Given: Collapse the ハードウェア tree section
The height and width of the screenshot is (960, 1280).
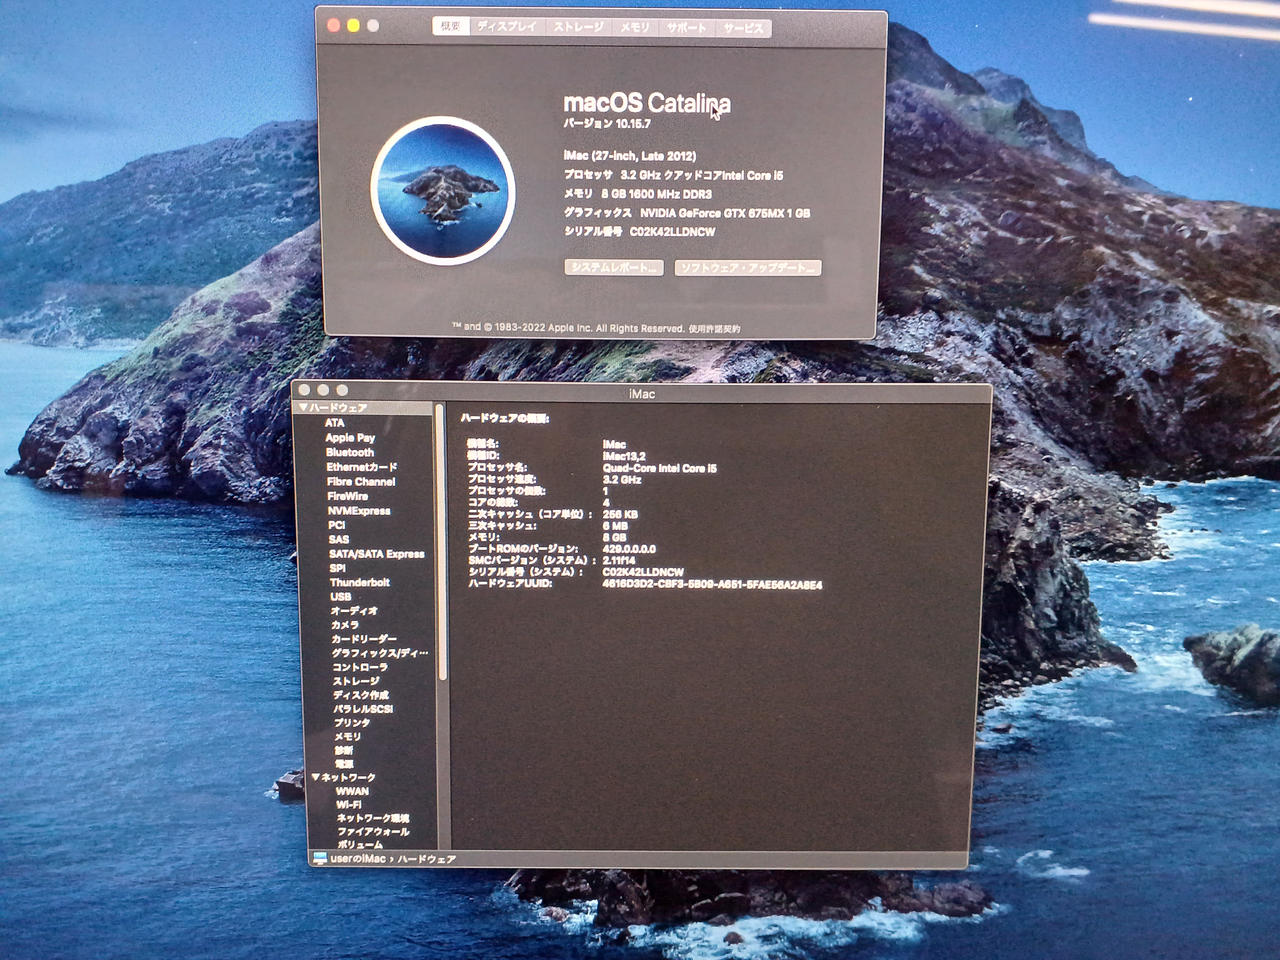Looking at the screenshot, I should point(303,408).
